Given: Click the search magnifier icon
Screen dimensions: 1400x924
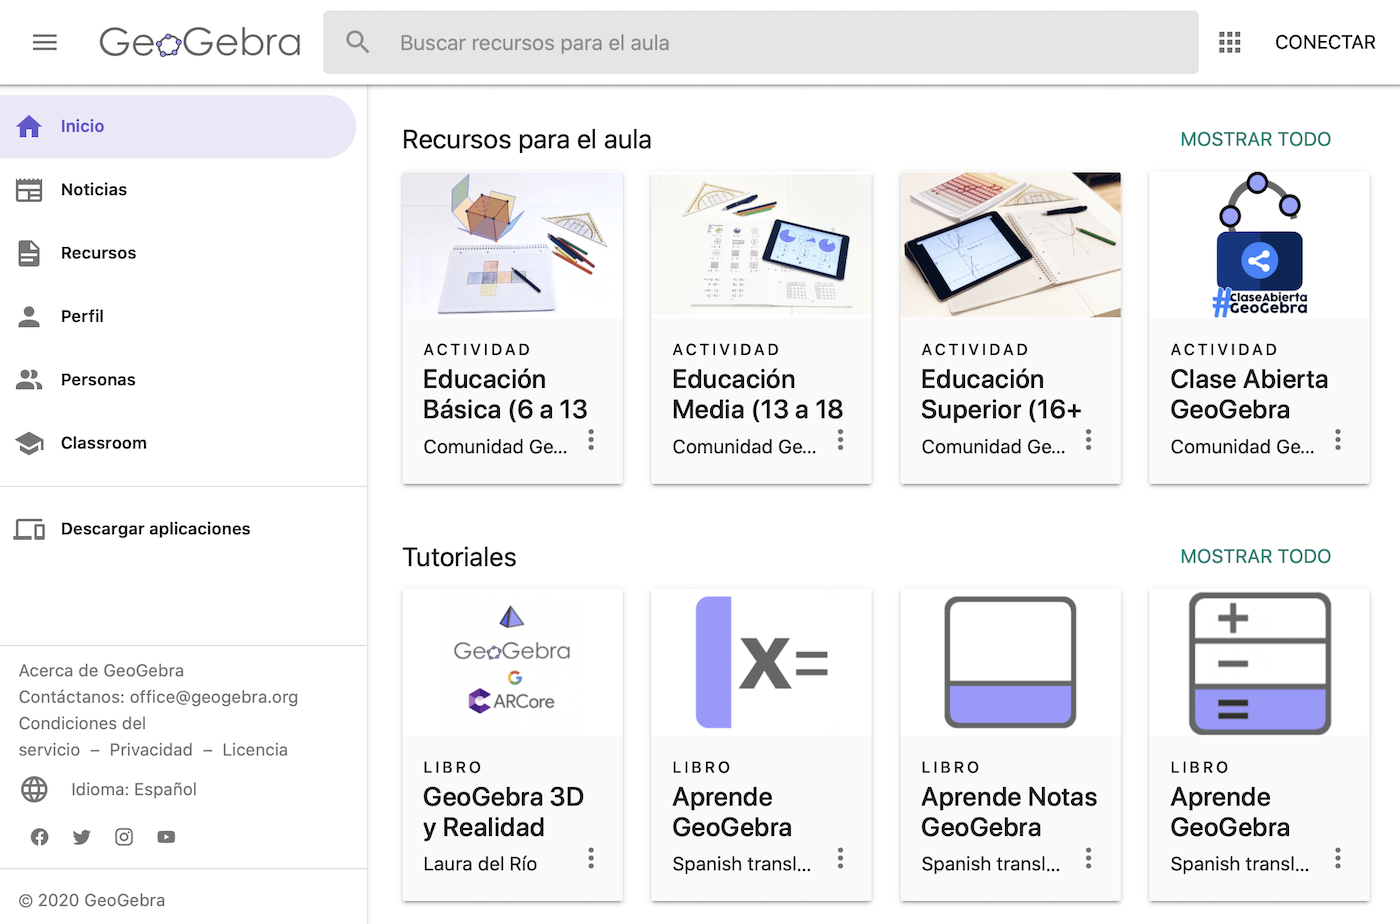Looking at the screenshot, I should pos(358,42).
